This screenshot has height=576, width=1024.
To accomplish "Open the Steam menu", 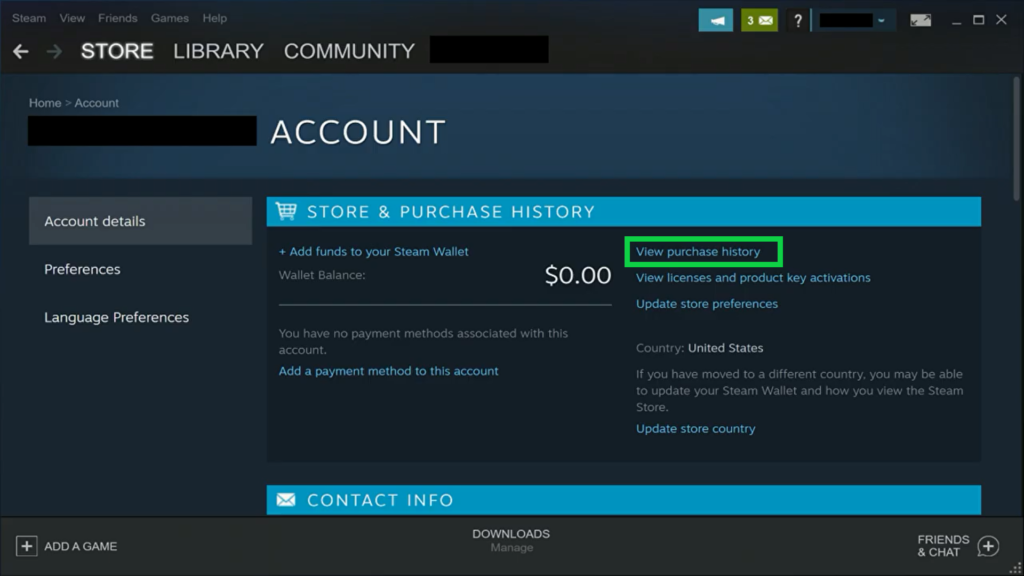I will (29, 18).
